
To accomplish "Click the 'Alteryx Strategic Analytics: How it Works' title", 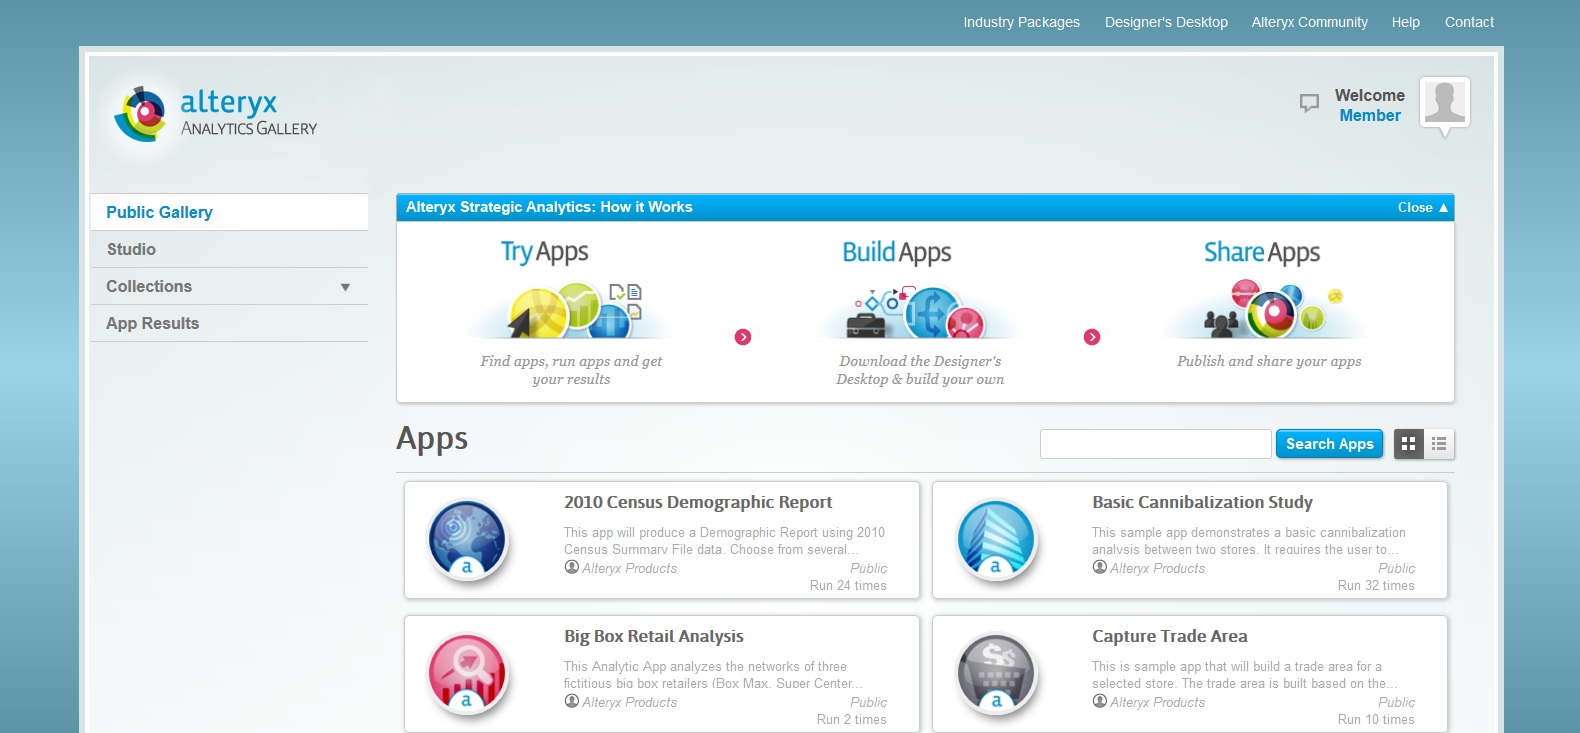I will 549,207.
